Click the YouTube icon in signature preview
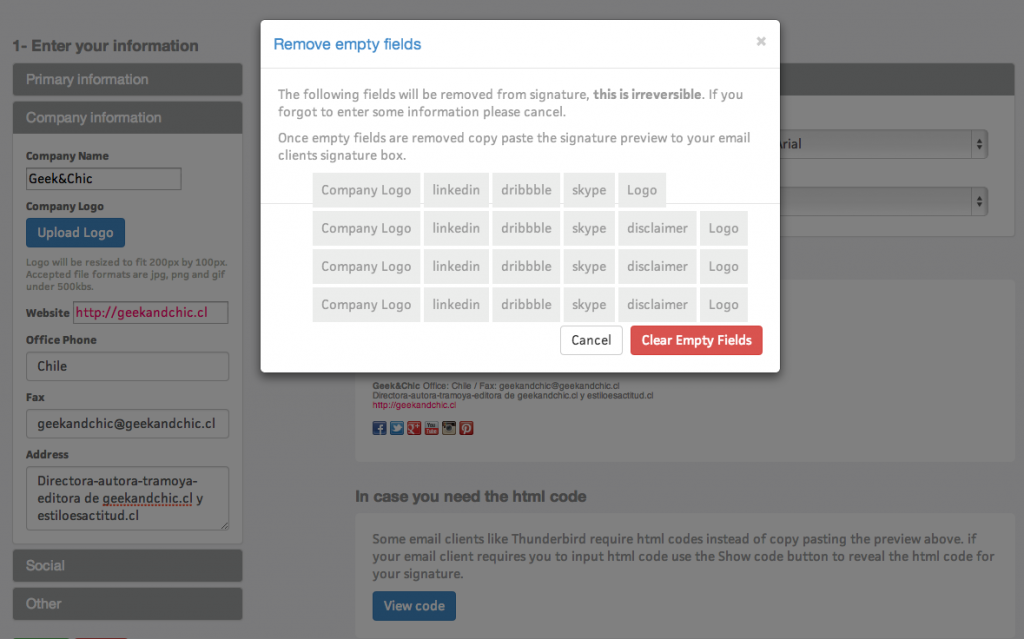1024x639 pixels. [x=431, y=428]
